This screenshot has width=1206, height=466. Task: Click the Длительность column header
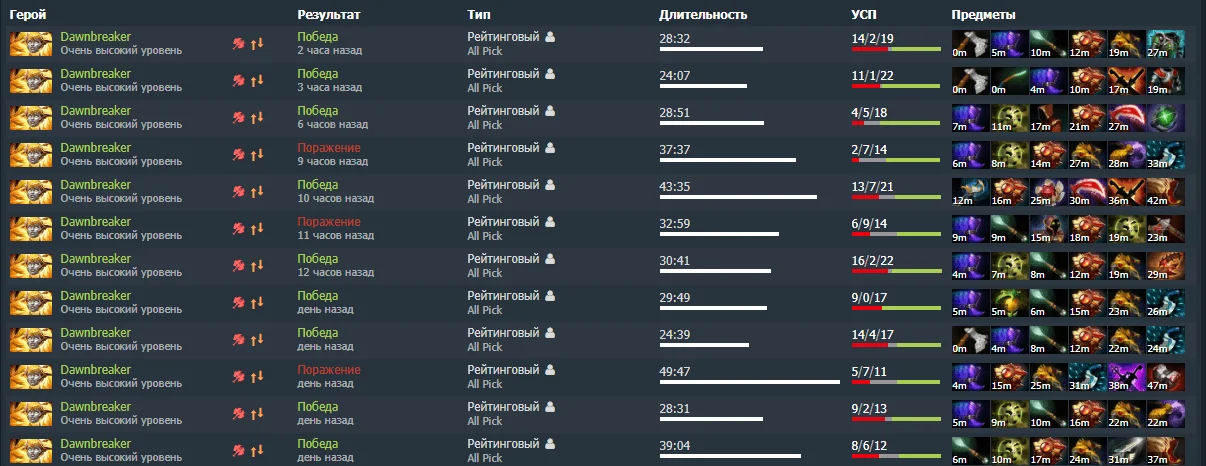pyautogui.click(x=704, y=15)
